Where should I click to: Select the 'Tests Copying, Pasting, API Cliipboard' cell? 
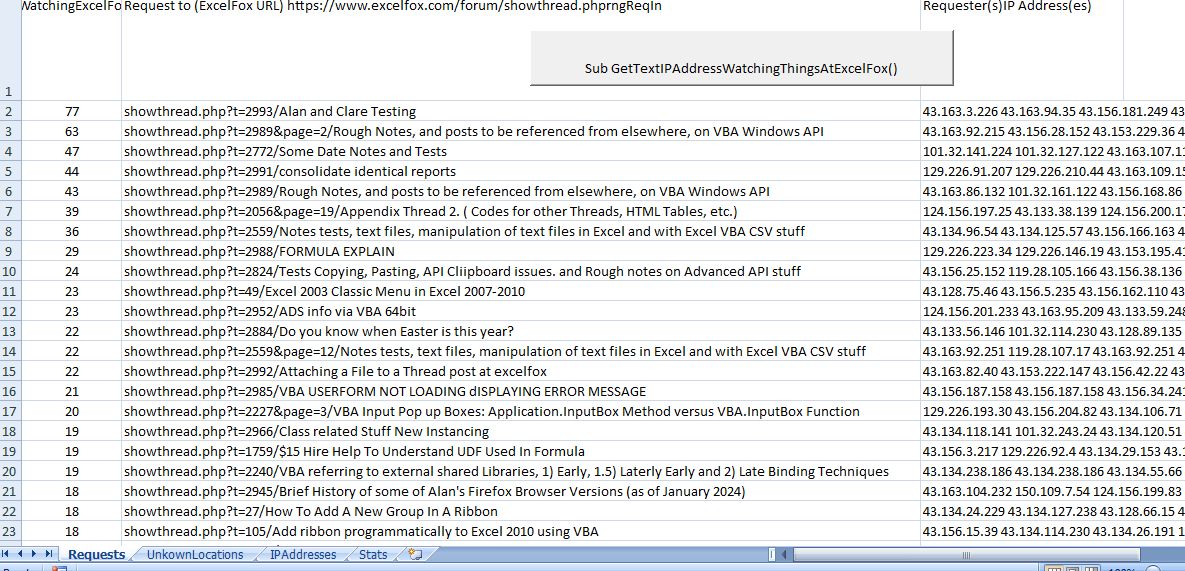click(521, 271)
